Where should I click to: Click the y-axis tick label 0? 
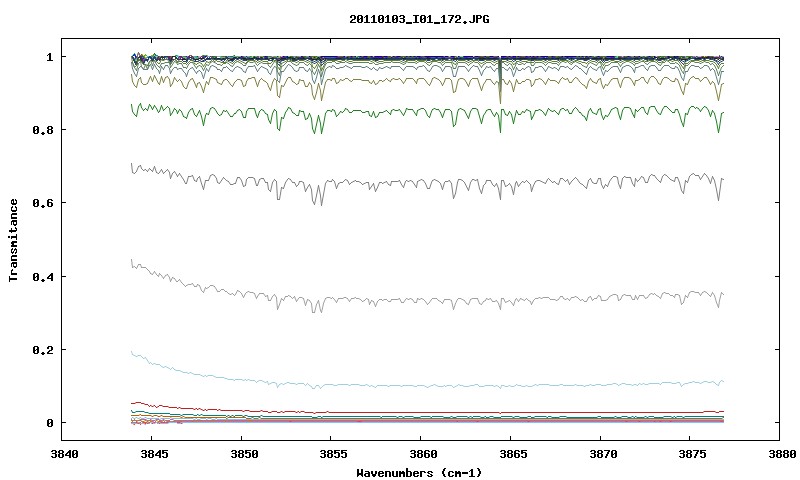[x=49, y=423]
